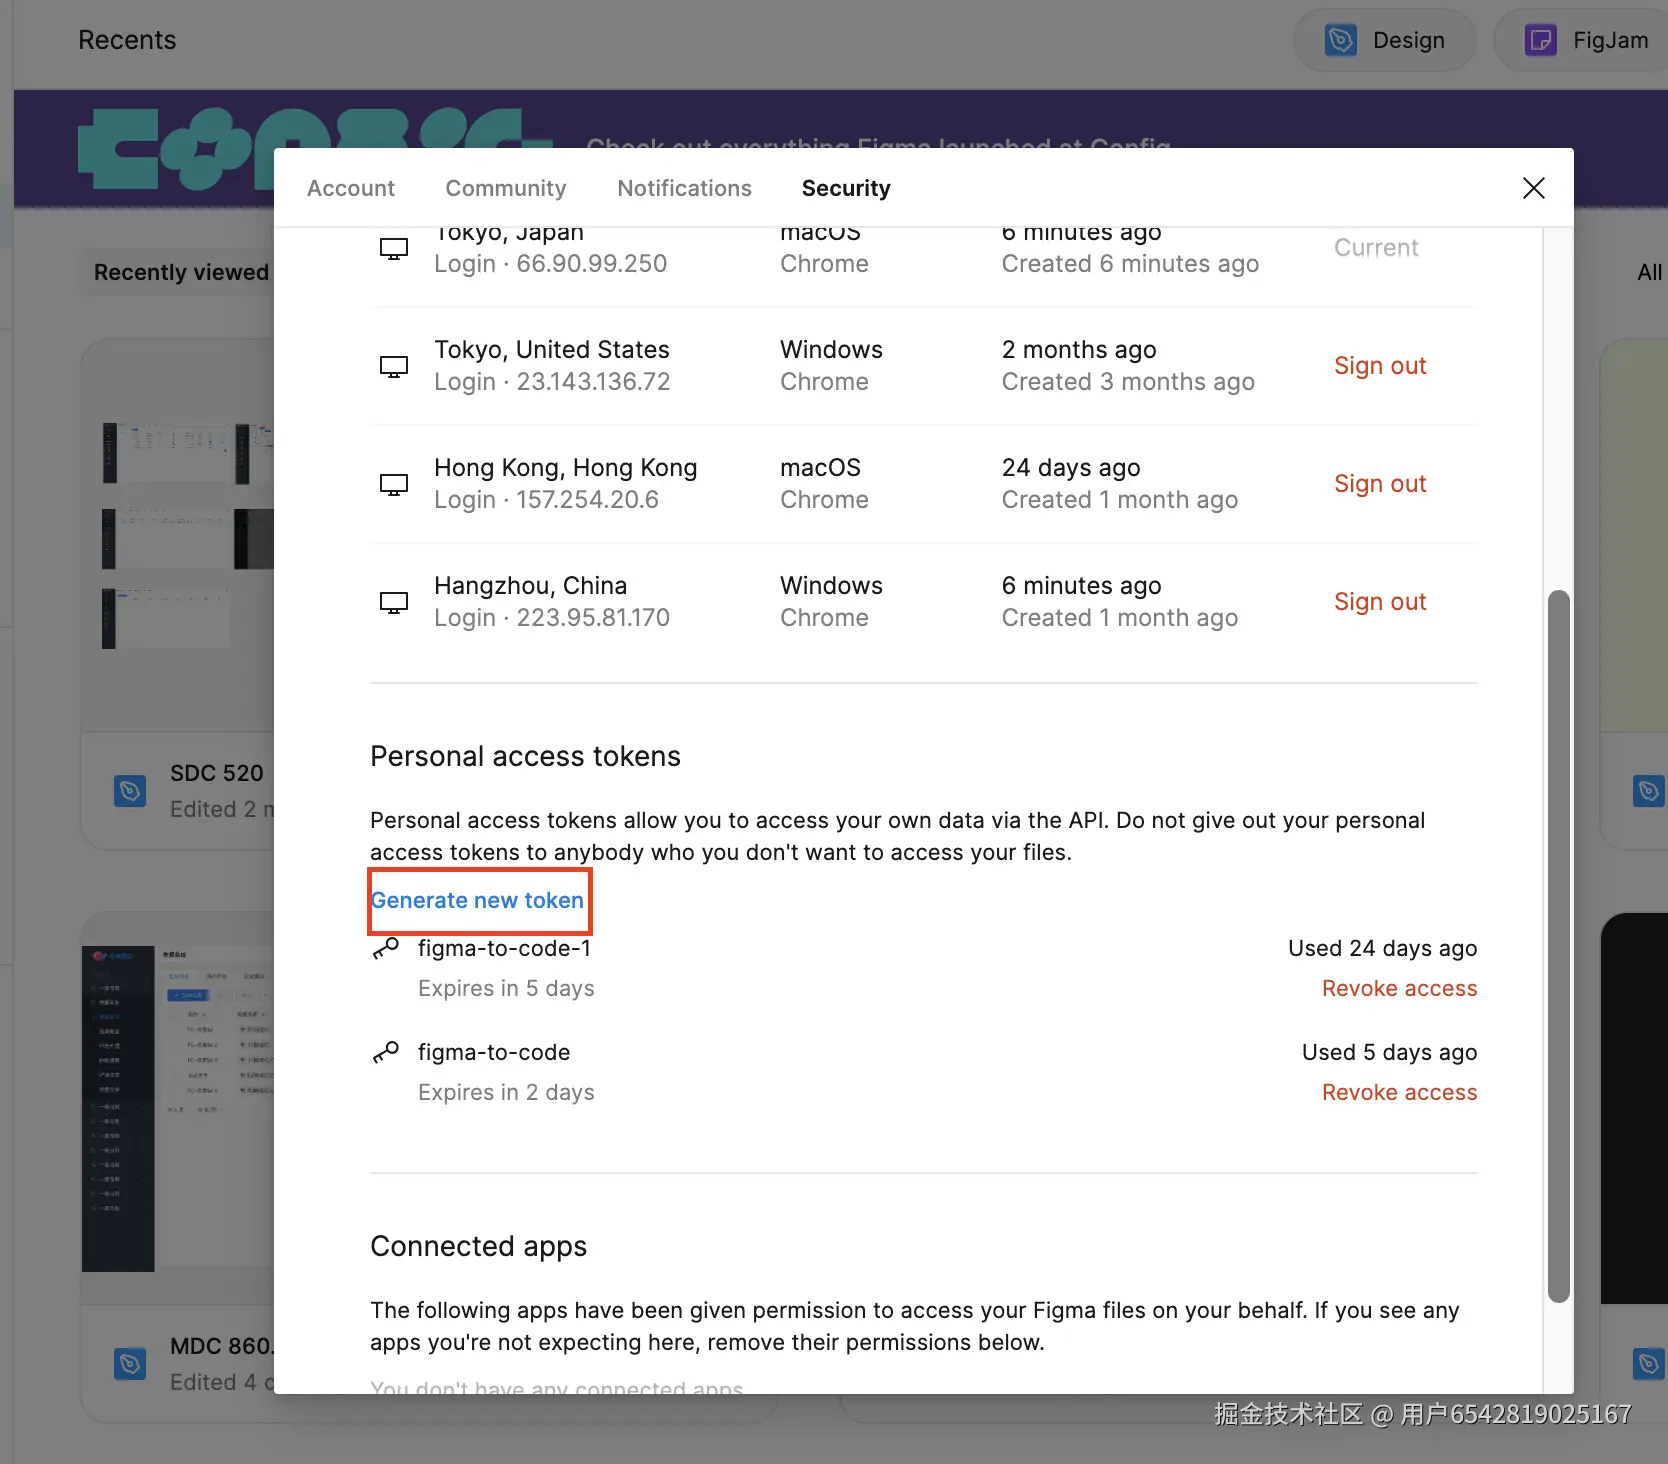Click the IP text "Login · 223.95.81.170"
This screenshot has height=1464, width=1668.
pos(552,618)
